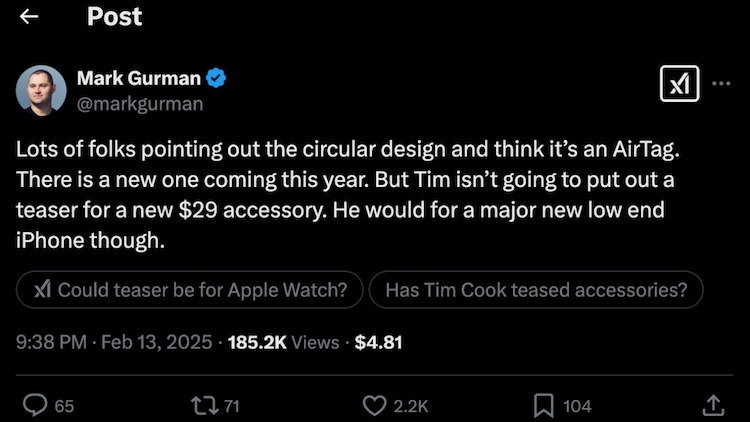Click the Post header title
Image resolution: width=750 pixels, height=422 pixels.
[114, 17]
